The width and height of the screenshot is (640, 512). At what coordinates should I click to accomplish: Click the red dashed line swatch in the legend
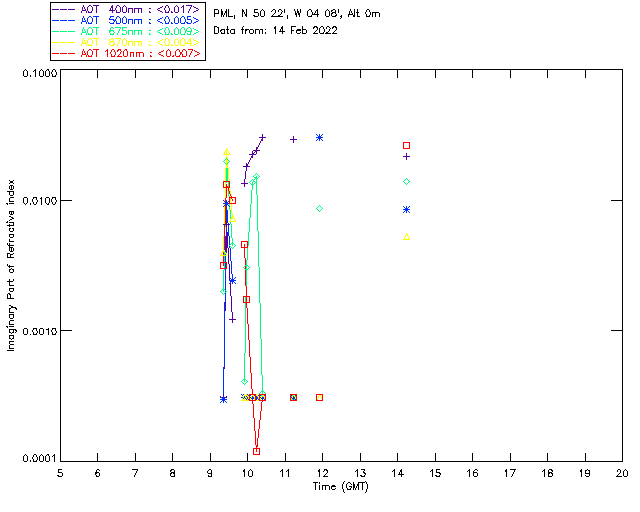pyautogui.click(x=64, y=53)
